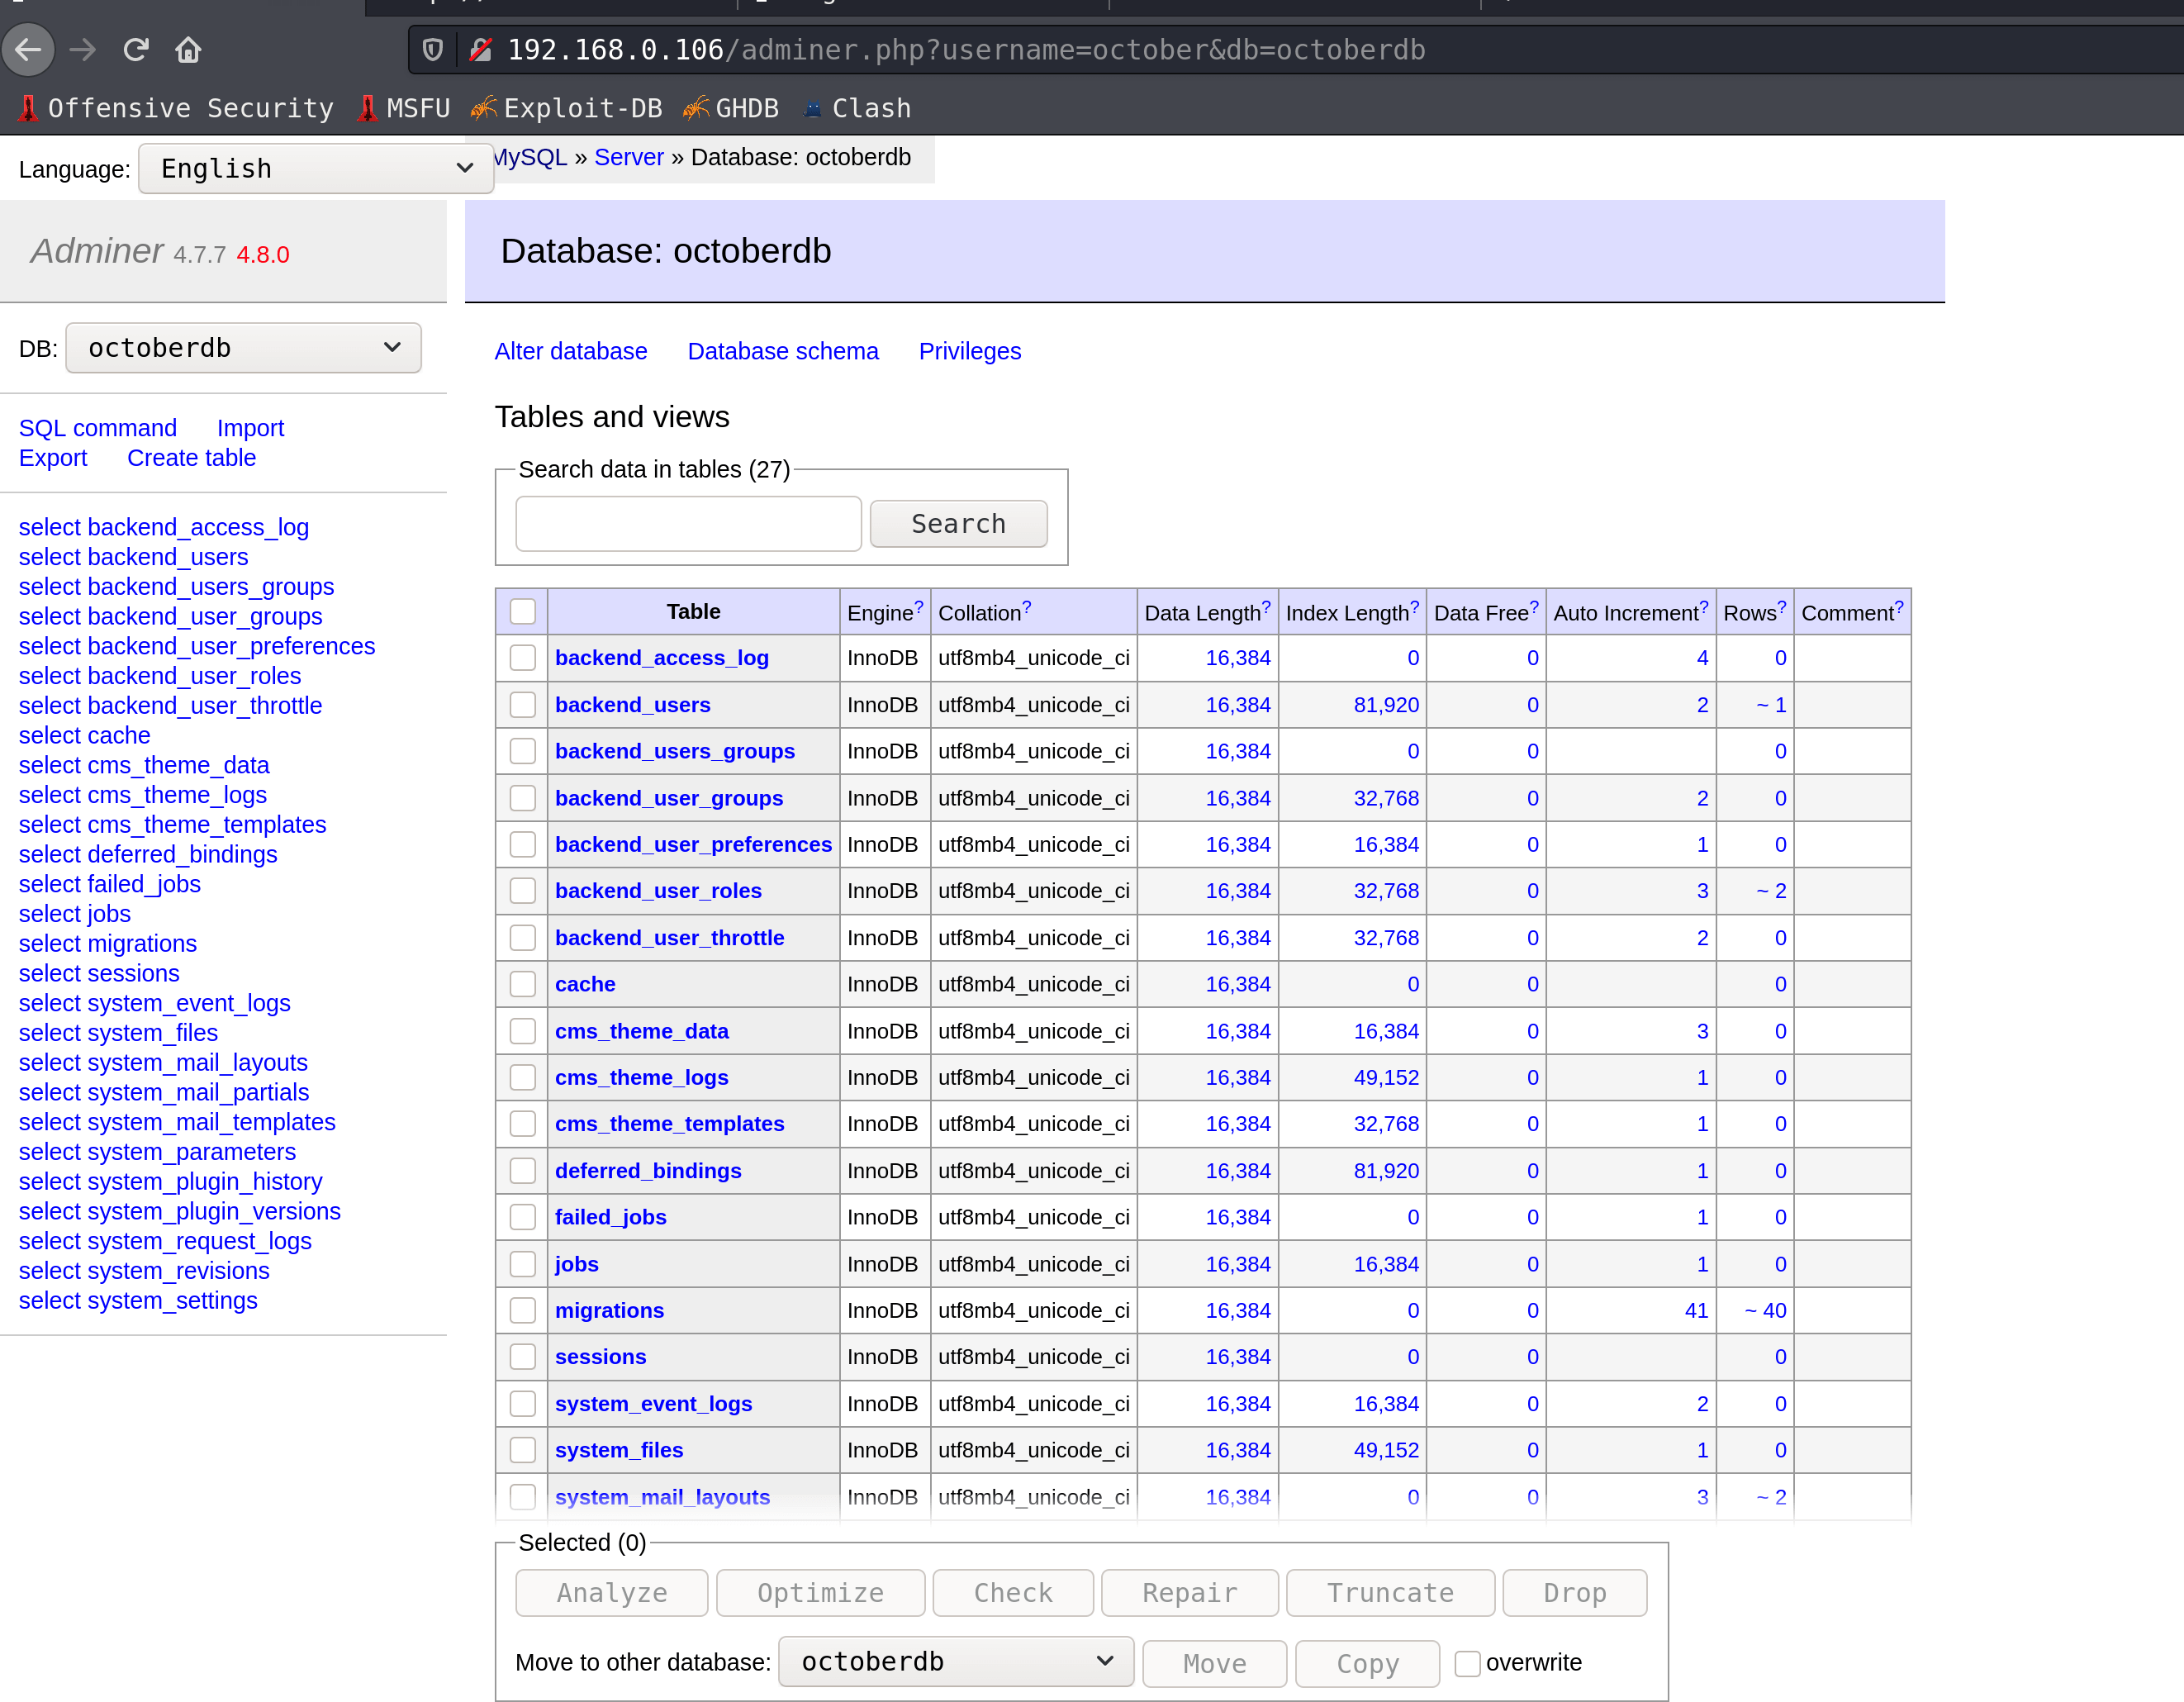Viewport: 2184px width, 1702px height.
Task: Click select system_settings in sidebar
Action: (x=138, y=1300)
